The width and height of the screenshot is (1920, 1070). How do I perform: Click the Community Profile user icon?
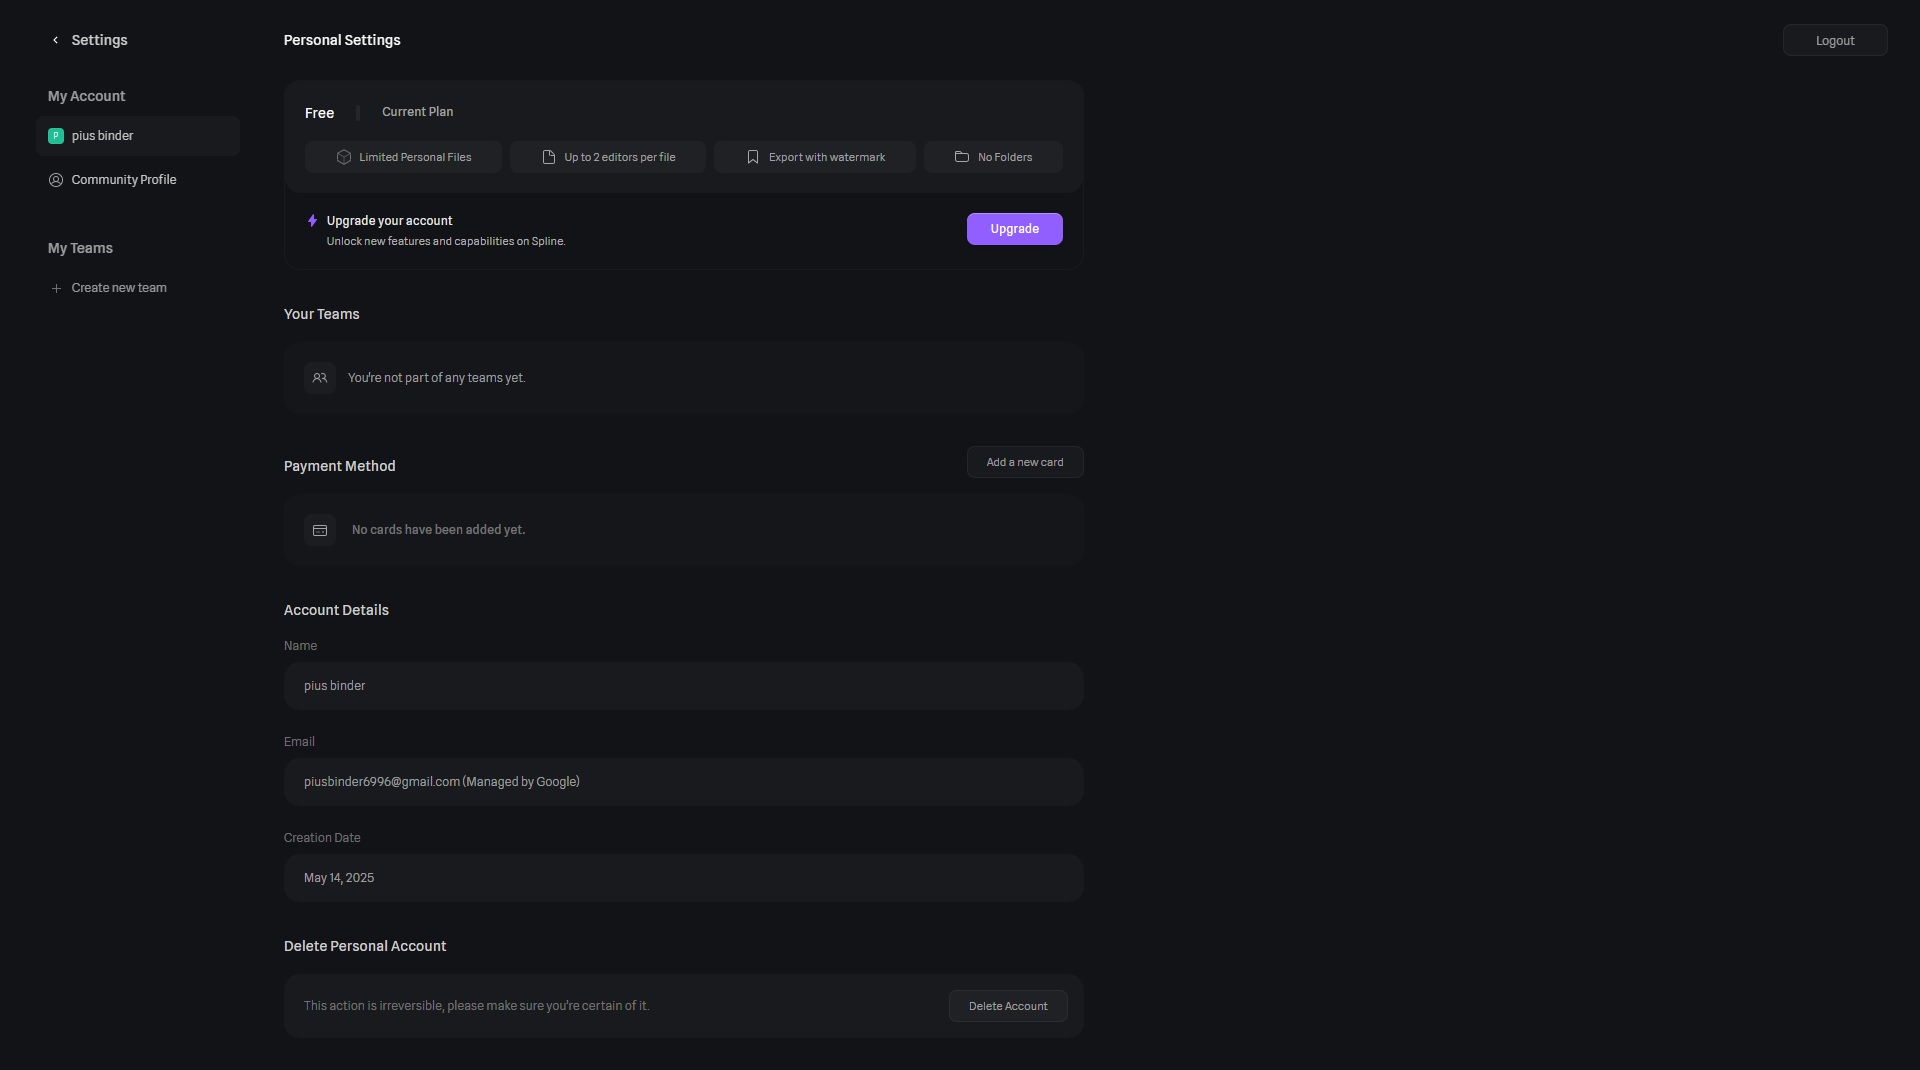click(x=56, y=180)
